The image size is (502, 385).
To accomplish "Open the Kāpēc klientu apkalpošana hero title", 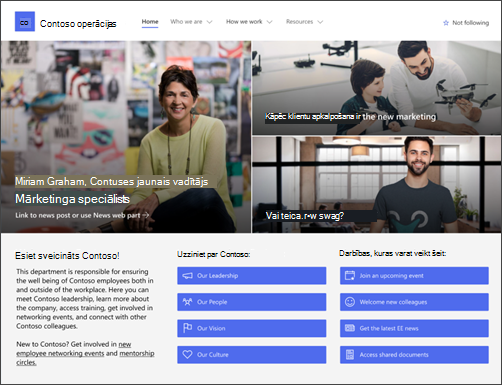I will pos(350,117).
